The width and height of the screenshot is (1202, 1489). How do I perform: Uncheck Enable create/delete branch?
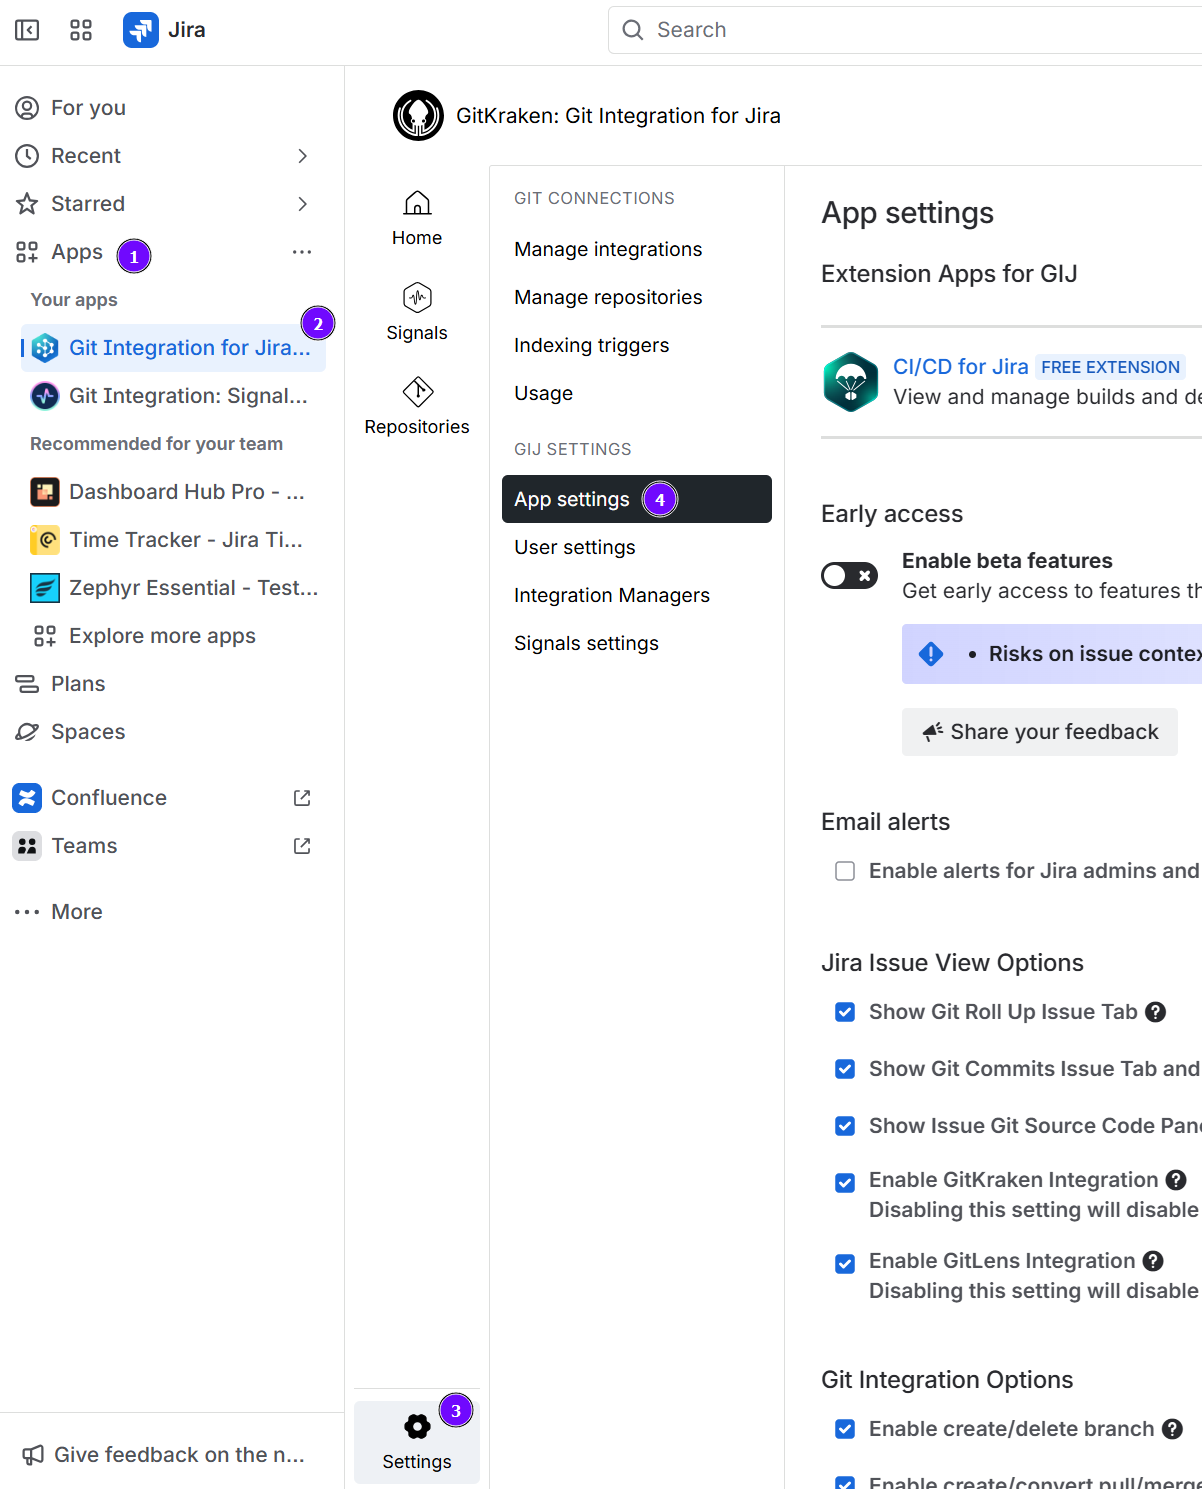(845, 1429)
